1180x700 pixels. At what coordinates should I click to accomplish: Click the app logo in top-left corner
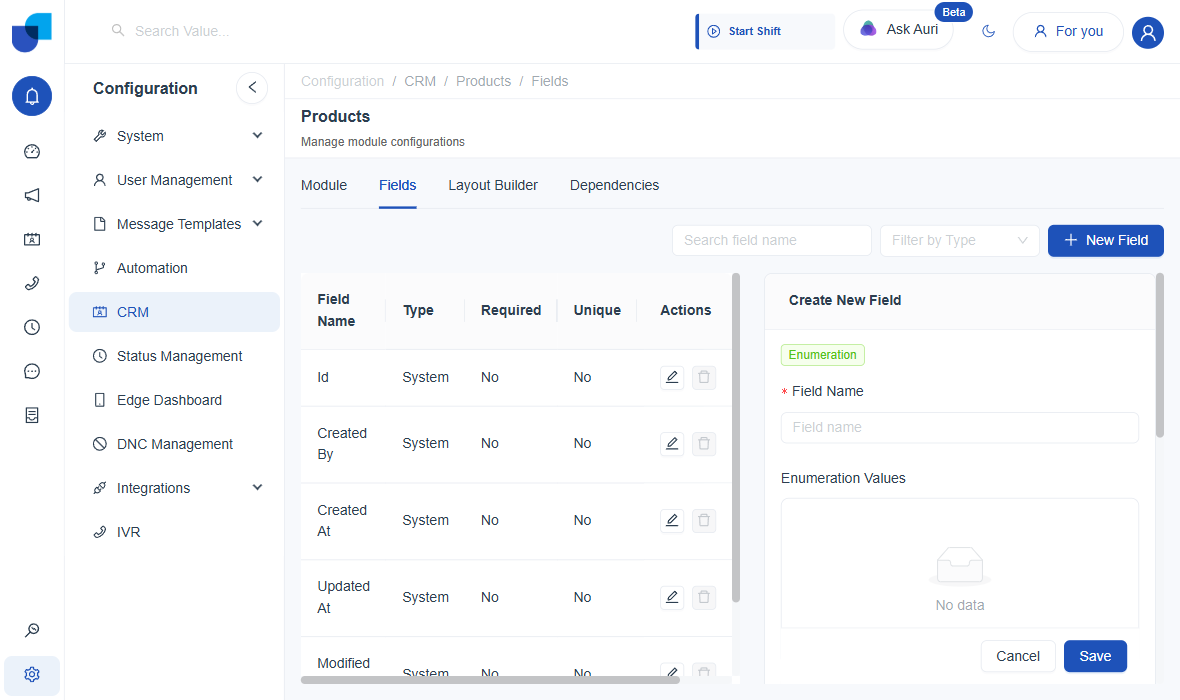tap(32, 32)
